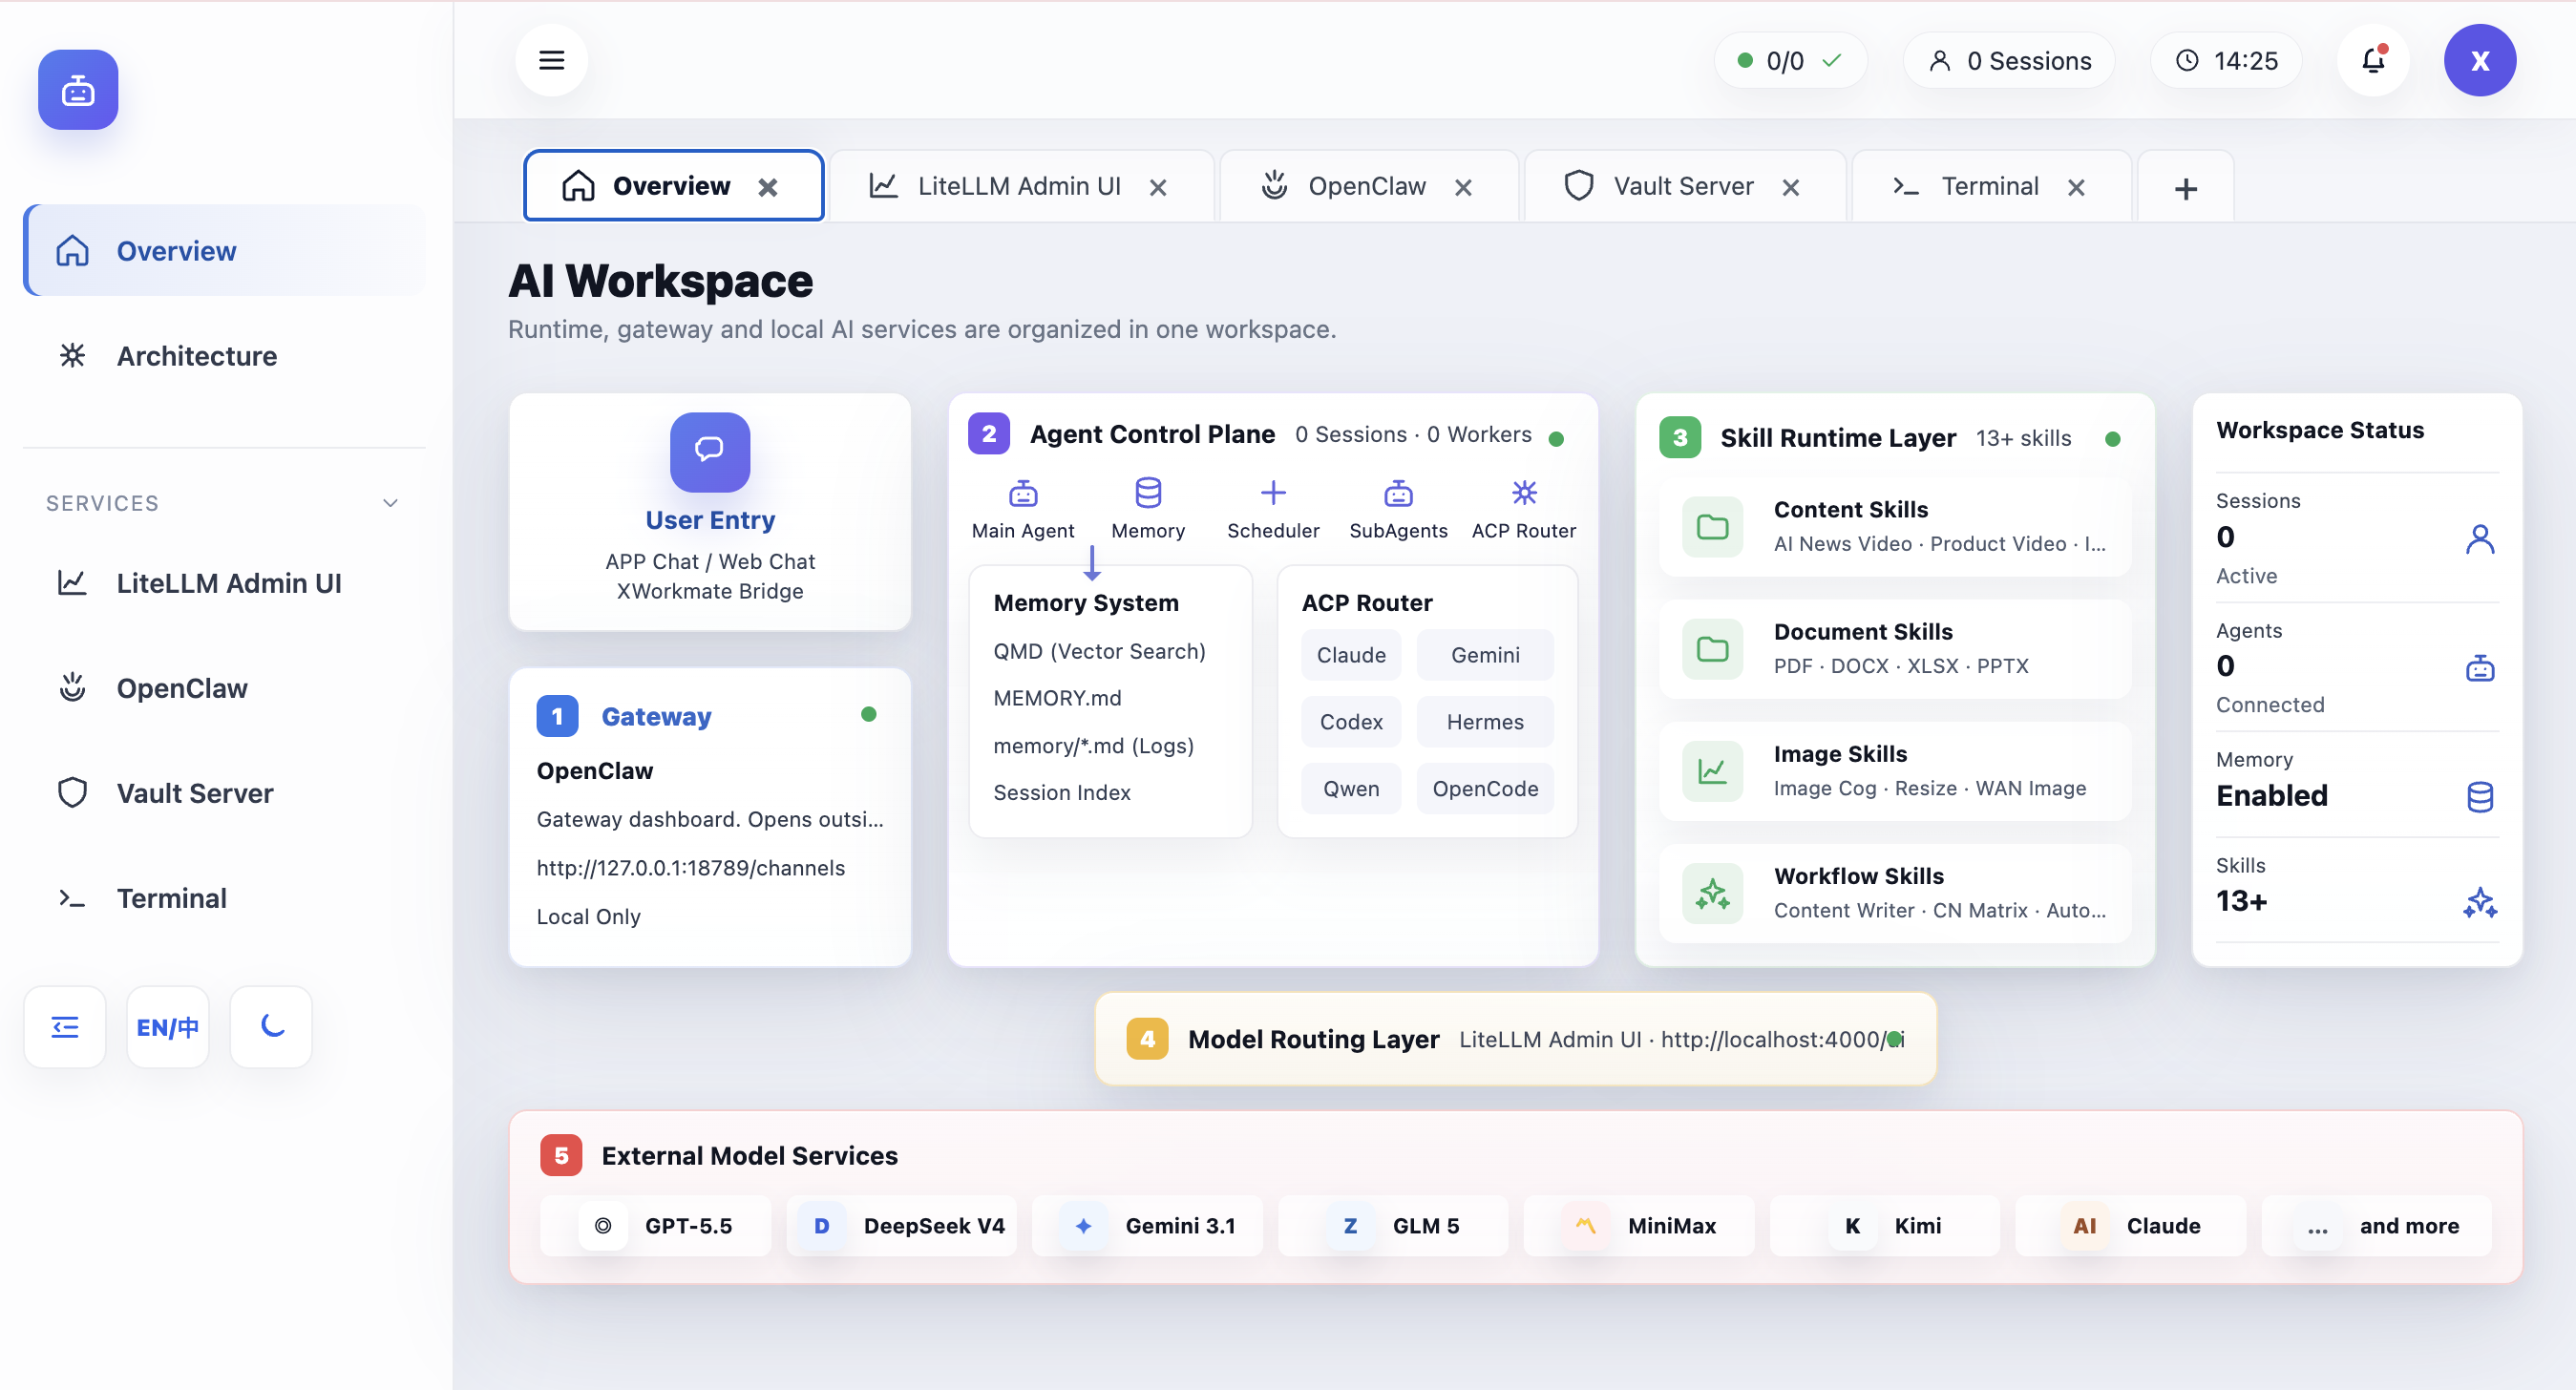2576x1390 pixels.
Task: Click the GPT-5.5 model icon
Action: pos(603,1225)
